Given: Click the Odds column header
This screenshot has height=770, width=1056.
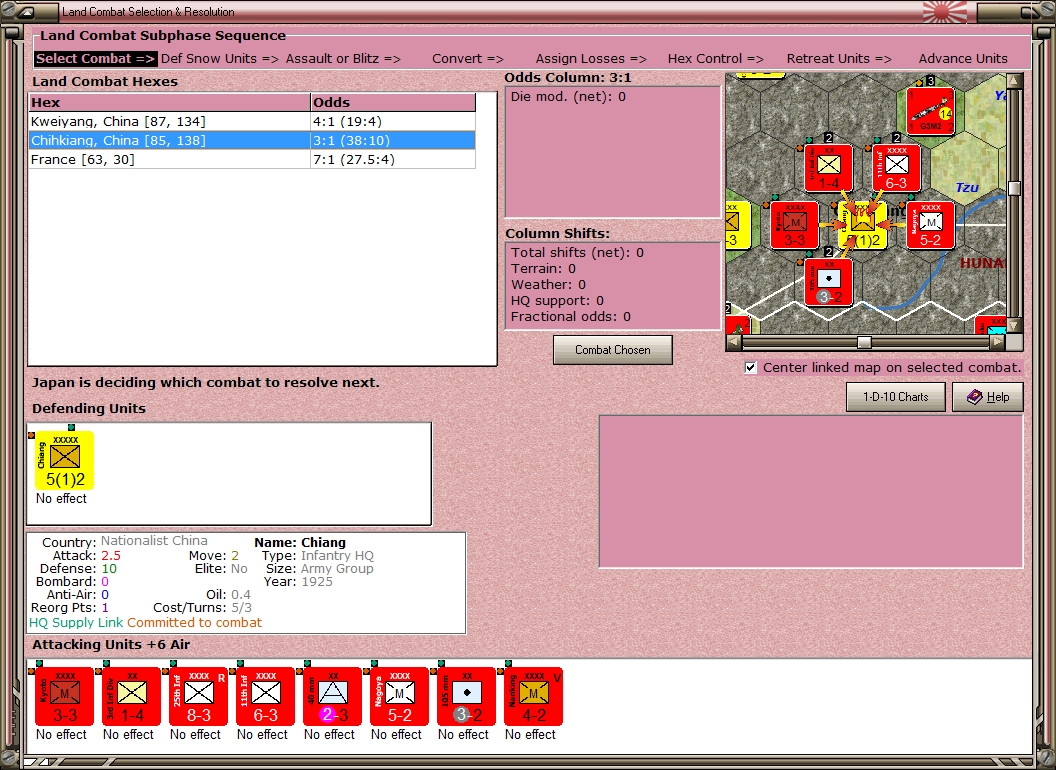Looking at the screenshot, I should point(393,102).
